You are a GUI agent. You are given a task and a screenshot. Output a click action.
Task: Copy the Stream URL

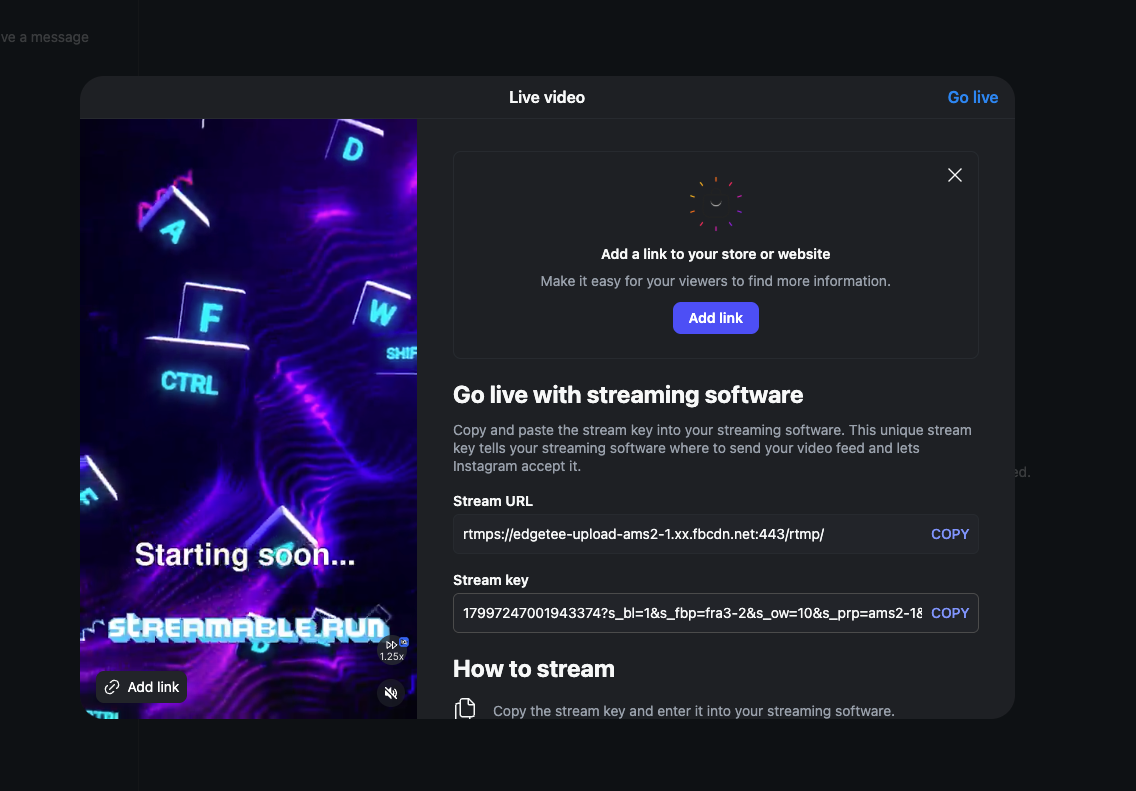950,535
